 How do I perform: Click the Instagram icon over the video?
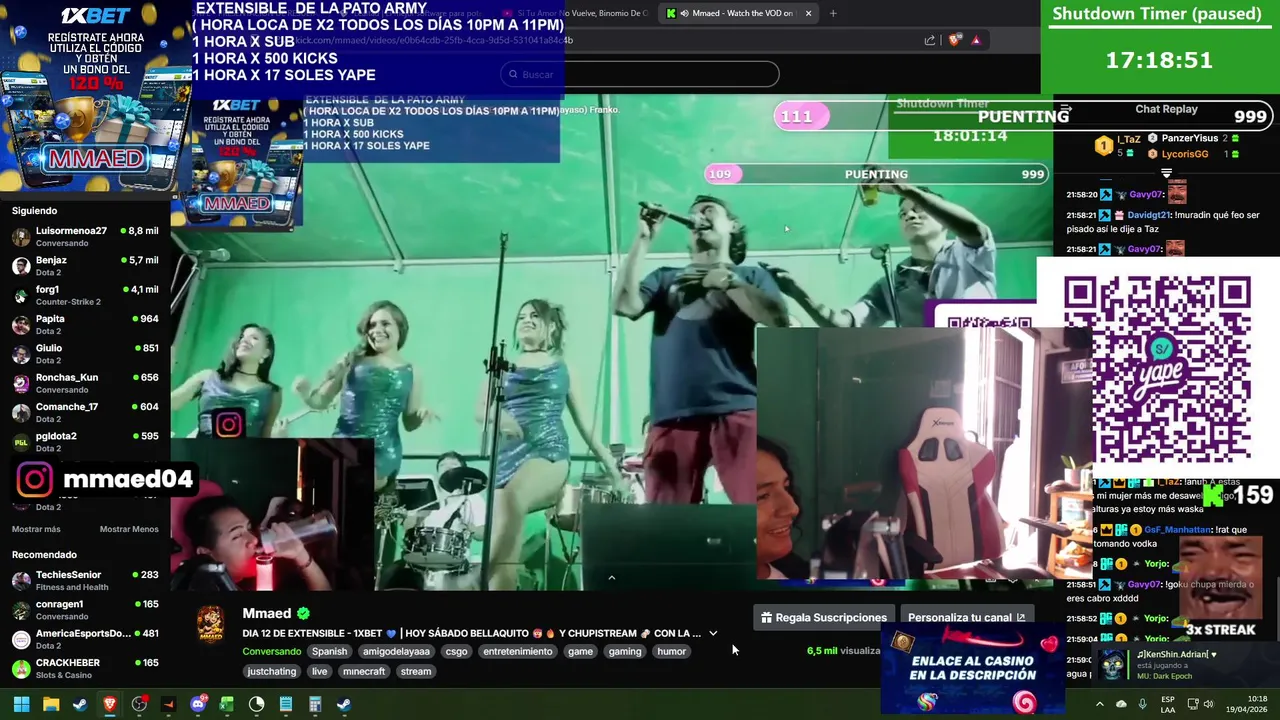click(228, 425)
